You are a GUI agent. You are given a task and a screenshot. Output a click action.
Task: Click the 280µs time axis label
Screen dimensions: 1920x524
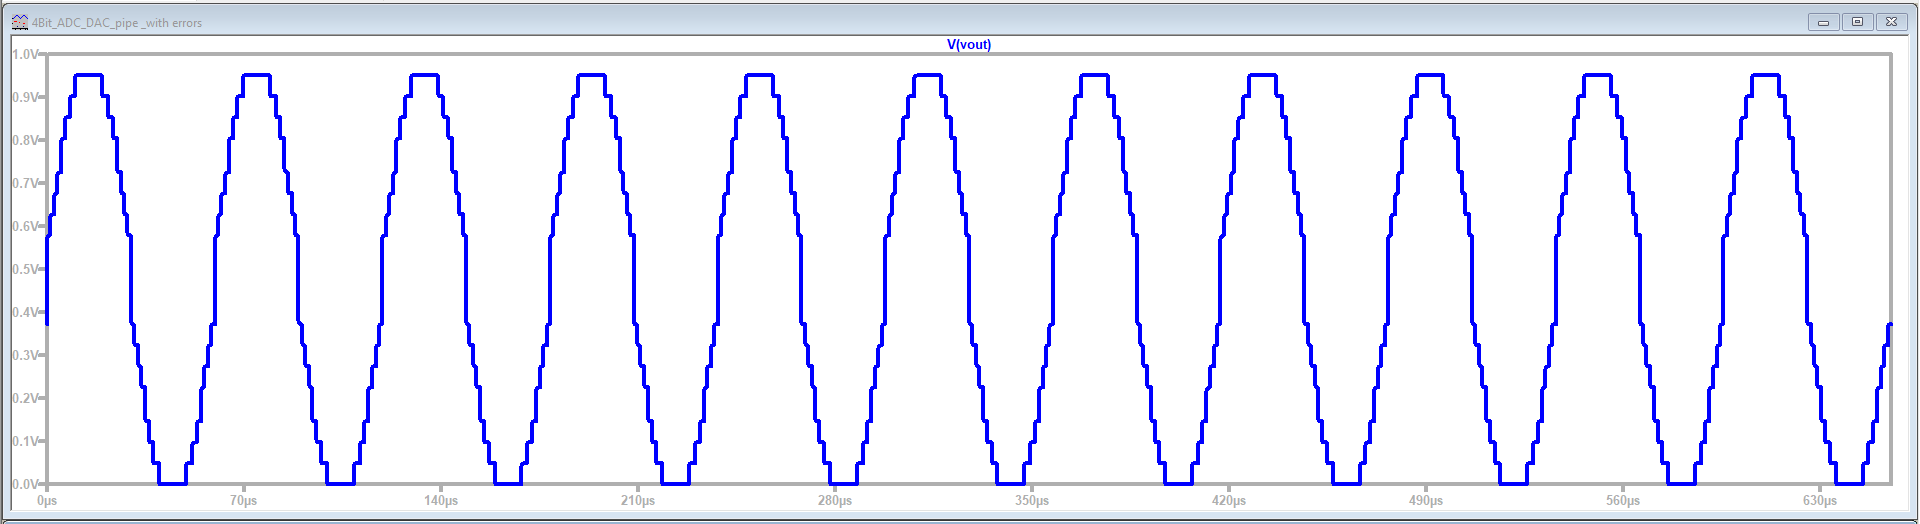pos(834,500)
